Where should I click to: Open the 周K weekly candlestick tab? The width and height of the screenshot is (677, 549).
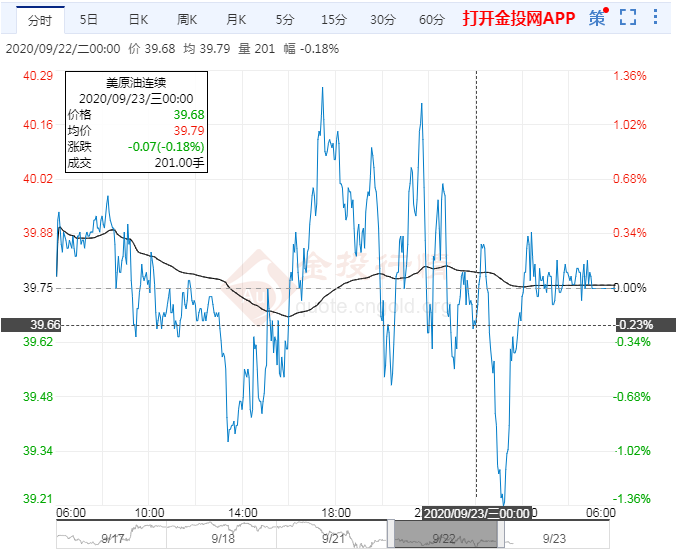click(187, 19)
